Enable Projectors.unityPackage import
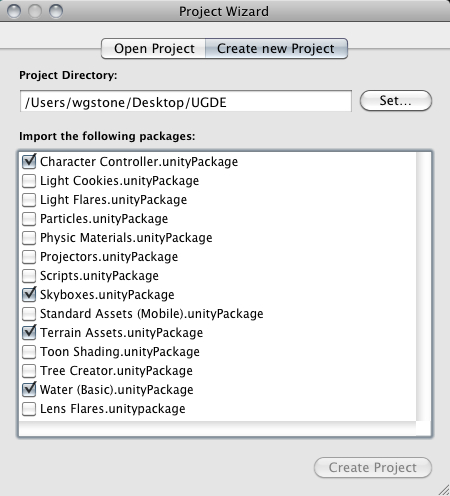Image resolution: width=450 pixels, height=496 pixels. click(29, 257)
